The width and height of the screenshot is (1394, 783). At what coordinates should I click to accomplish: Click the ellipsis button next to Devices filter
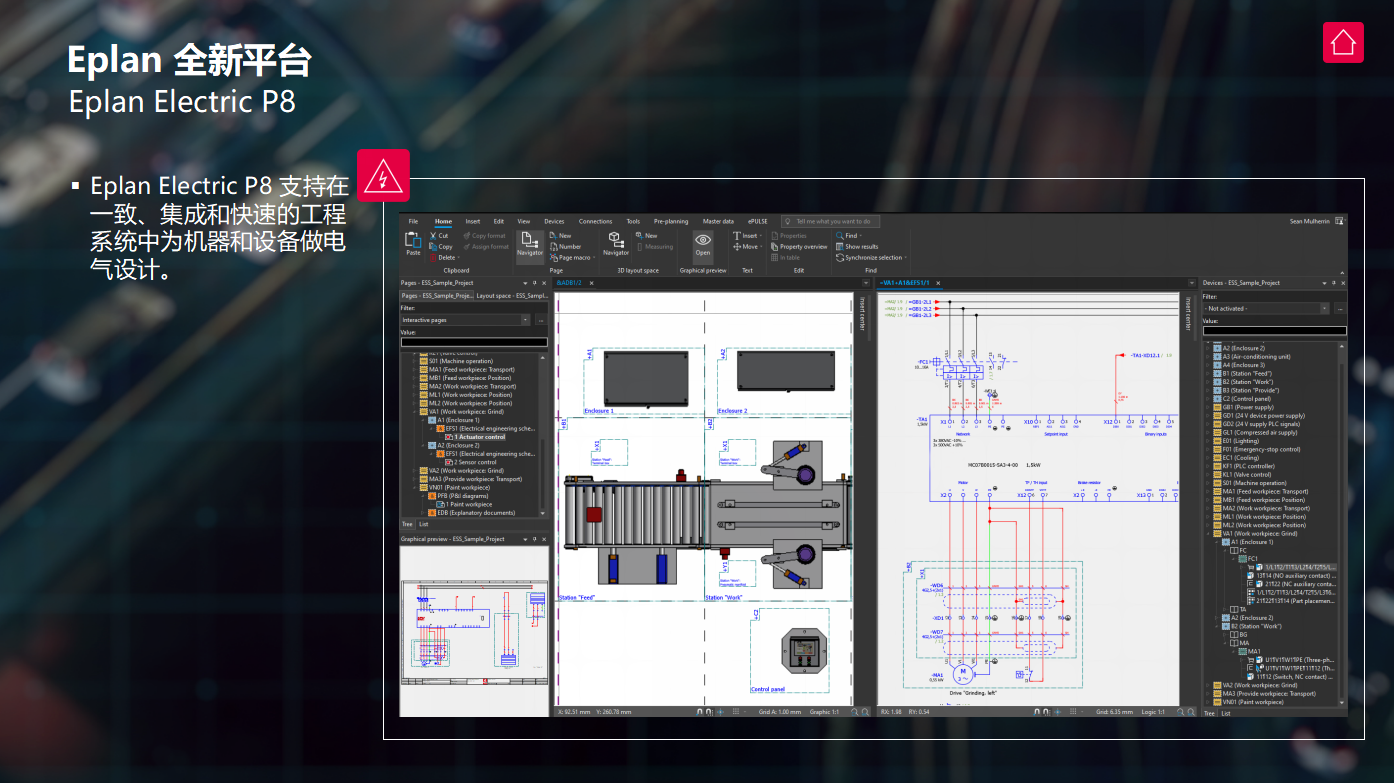click(1340, 309)
